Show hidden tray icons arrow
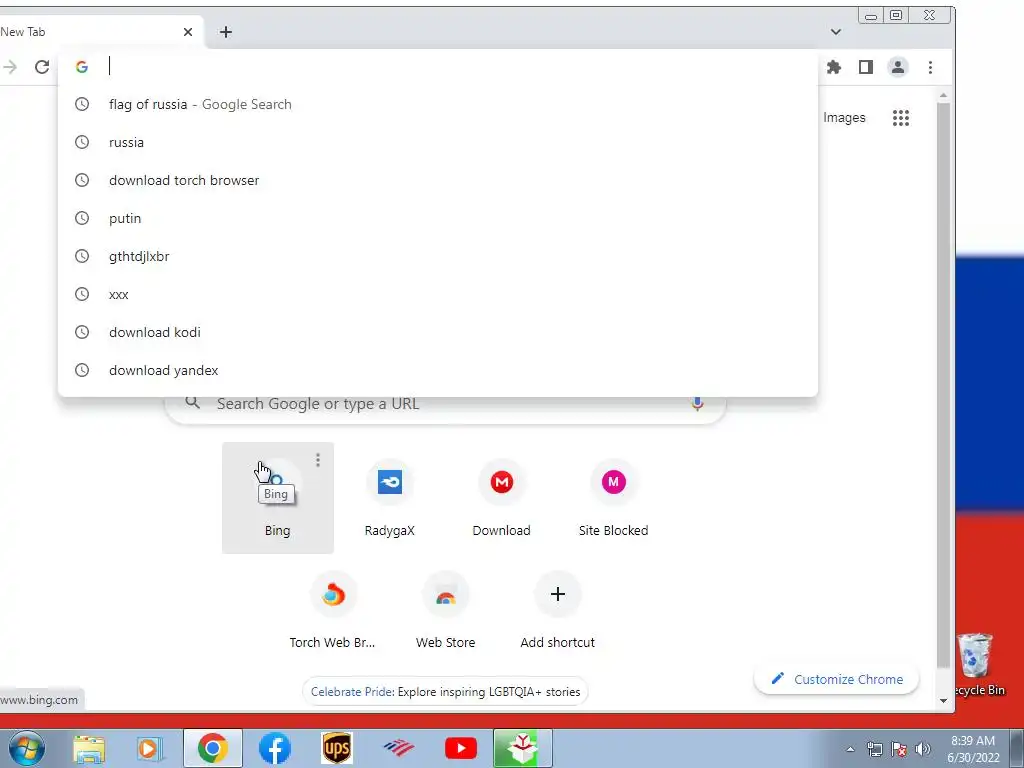 (850, 749)
